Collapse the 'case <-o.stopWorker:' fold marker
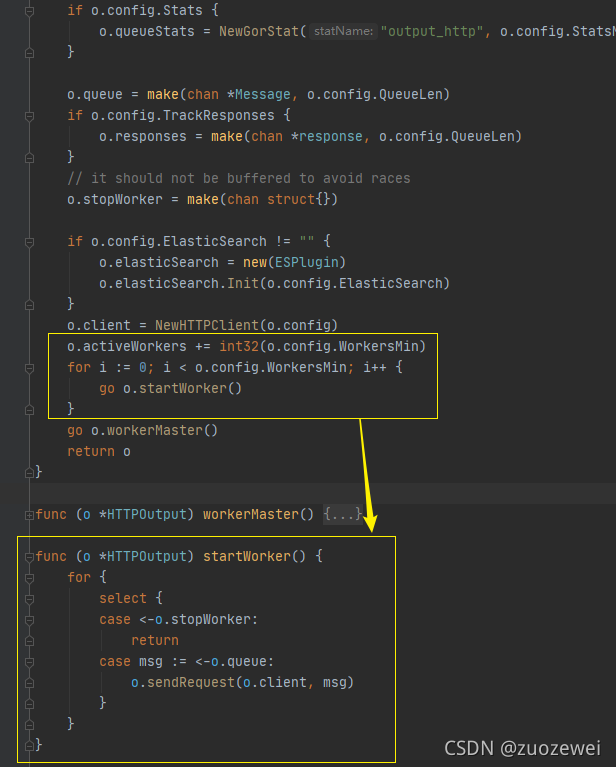The image size is (616, 767). [29, 620]
